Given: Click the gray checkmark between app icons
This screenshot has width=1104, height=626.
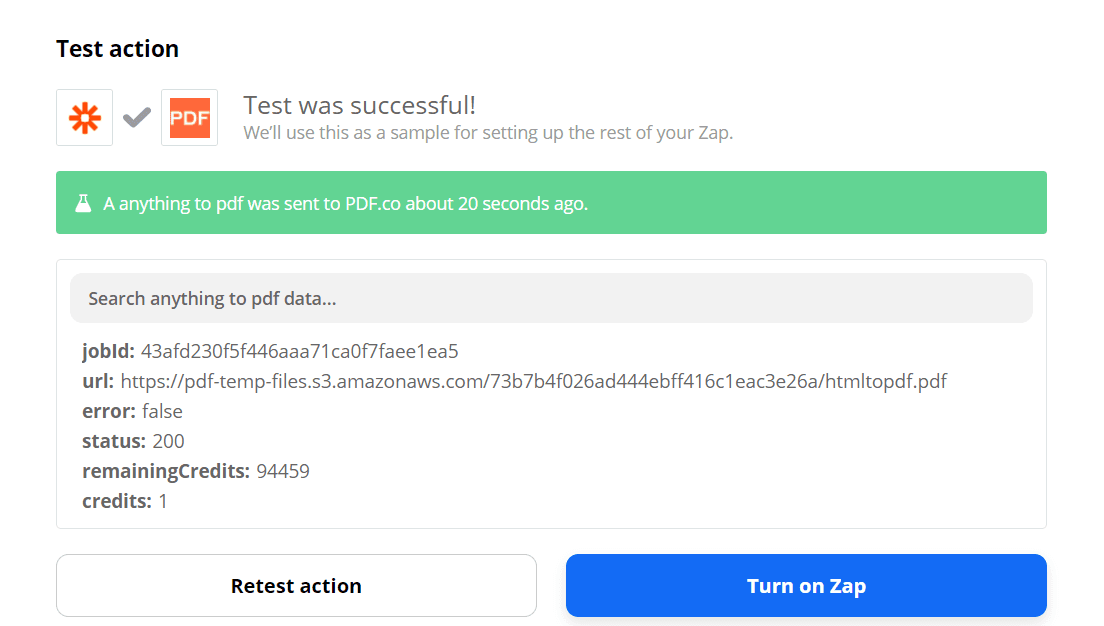Looking at the screenshot, I should point(137,117).
